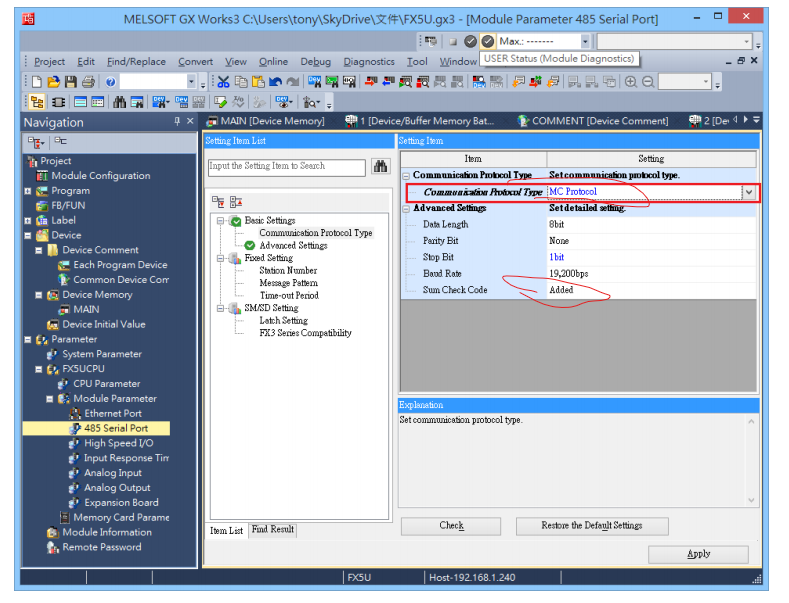Expand the Program node in Navigation
Screen dimensions: 789x603
28,191
